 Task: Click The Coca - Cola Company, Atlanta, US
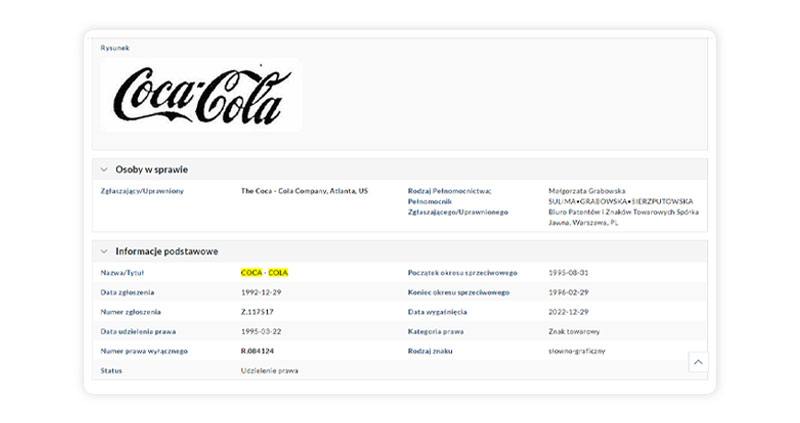pos(304,191)
